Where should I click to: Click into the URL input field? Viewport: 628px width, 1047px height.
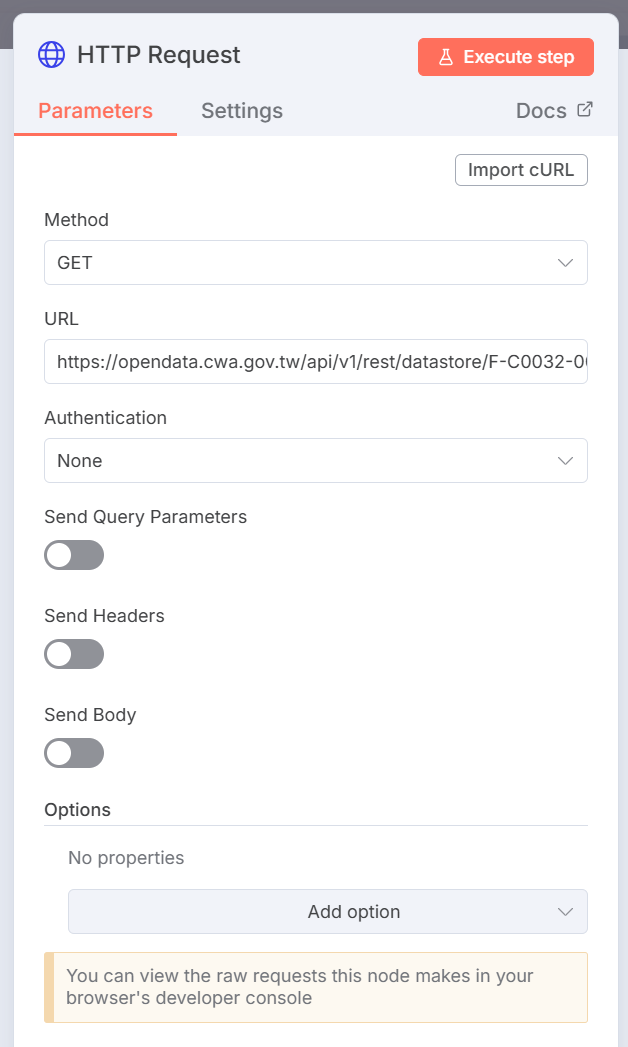pyautogui.click(x=315, y=362)
